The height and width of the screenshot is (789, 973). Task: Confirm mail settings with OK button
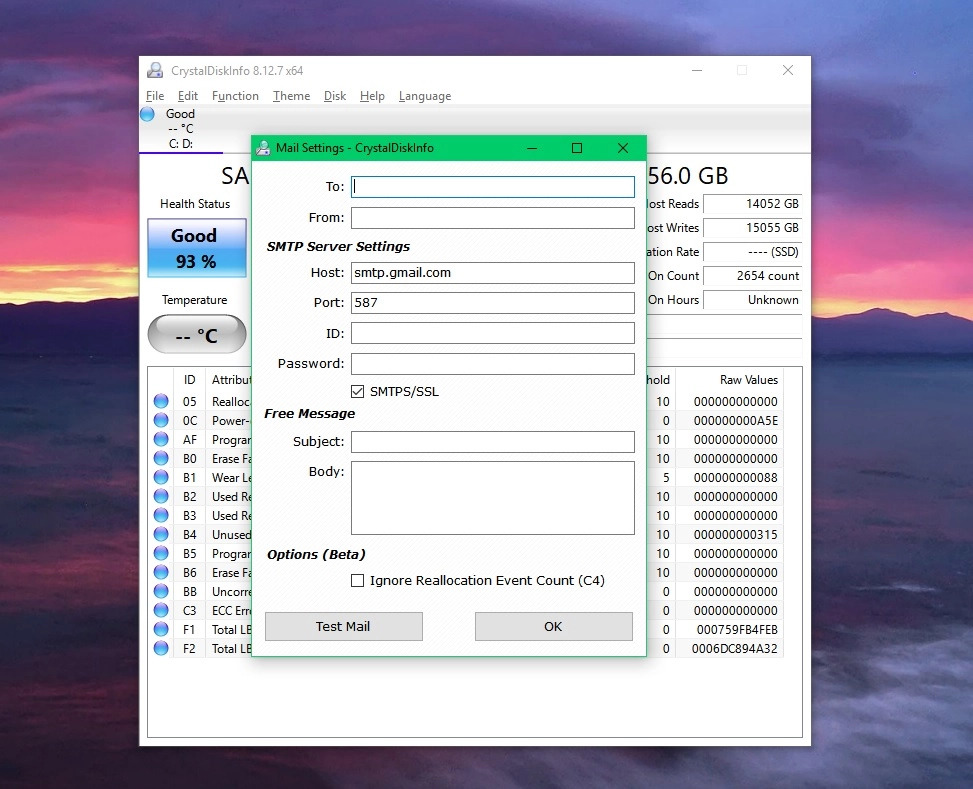[554, 626]
